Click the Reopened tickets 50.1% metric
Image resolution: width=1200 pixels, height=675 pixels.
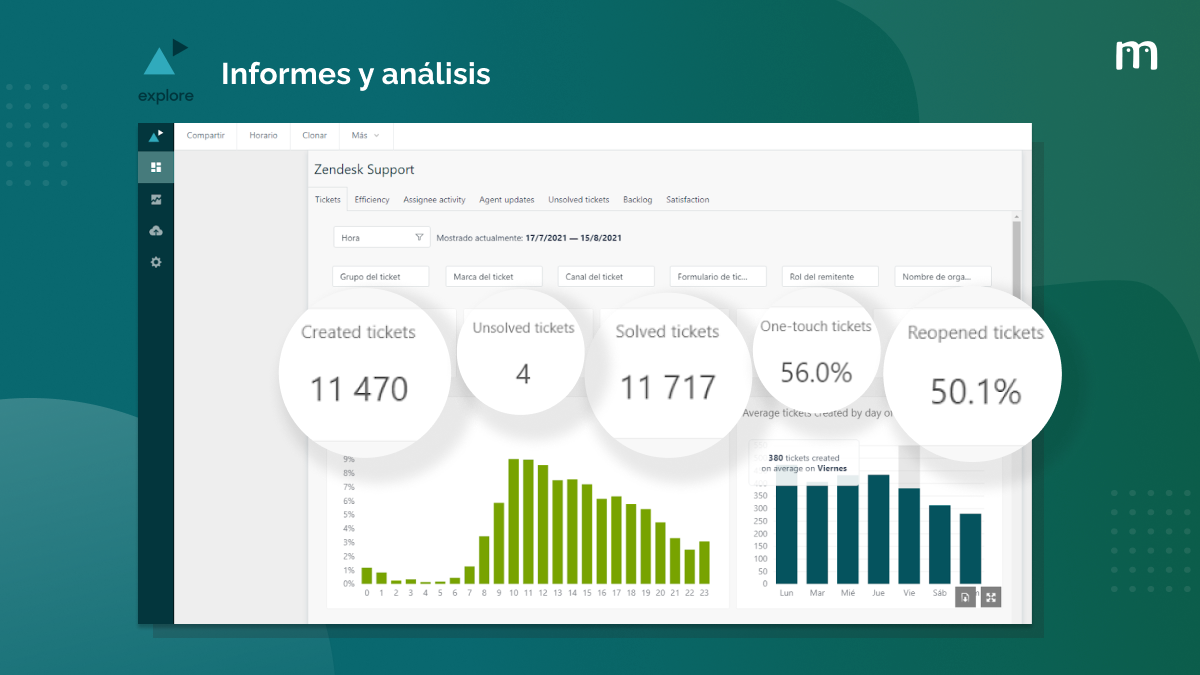tap(975, 371)
